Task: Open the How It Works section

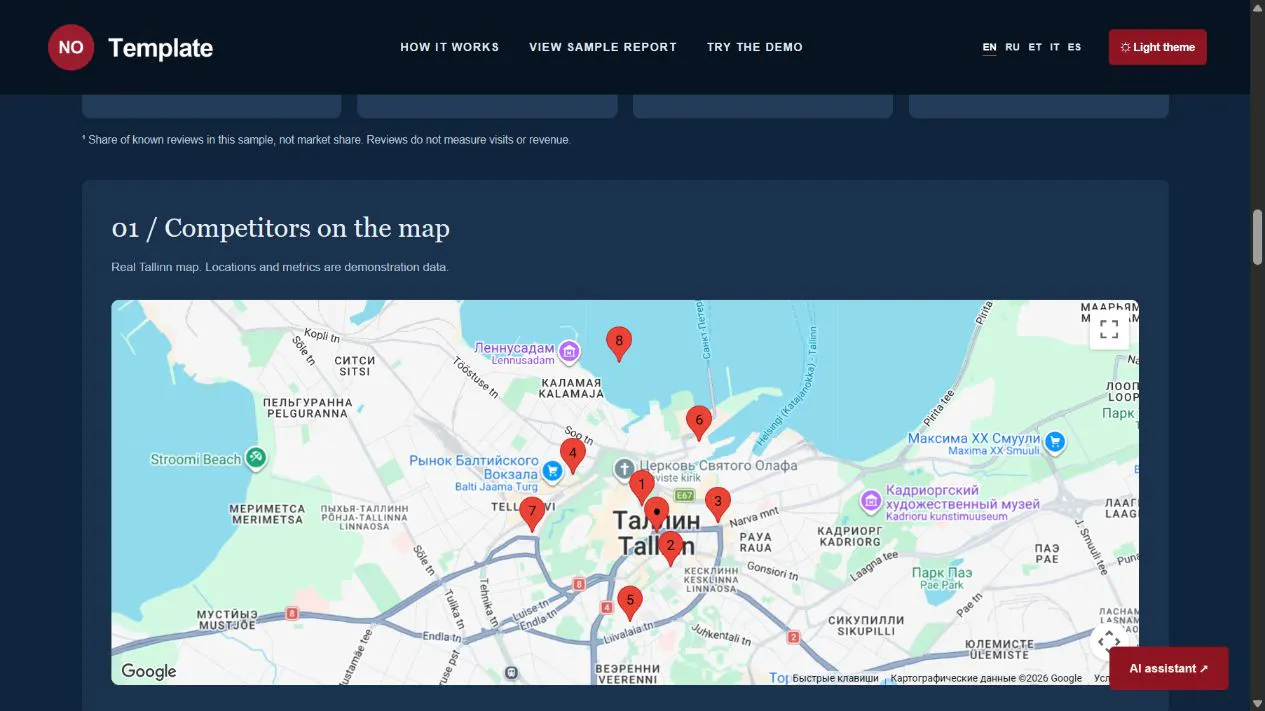Action: pyautogui.click(x=450, y=47)
